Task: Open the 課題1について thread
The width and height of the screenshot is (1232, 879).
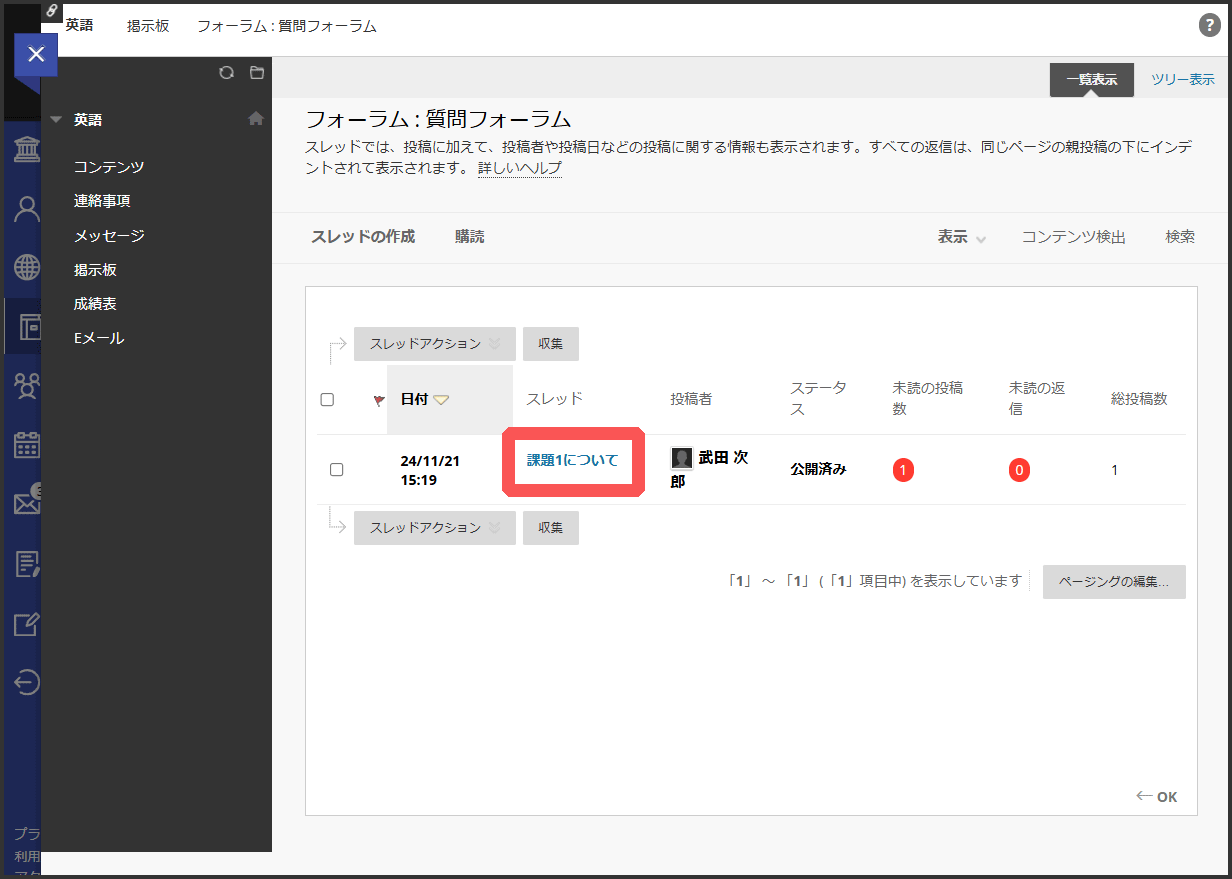Action: [573, 462]
